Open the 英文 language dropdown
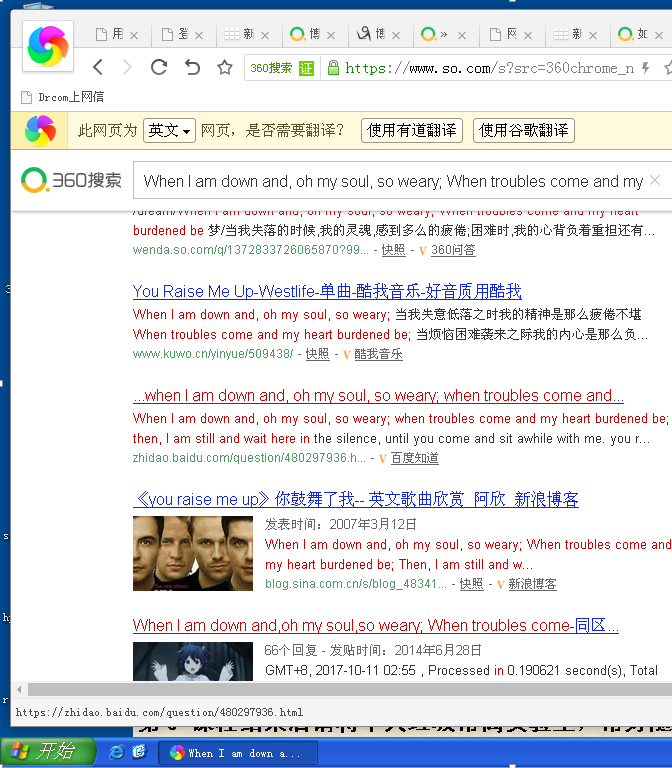Viewport: 672px width, 768px height. pyautogui.click(x=169, y=130)
